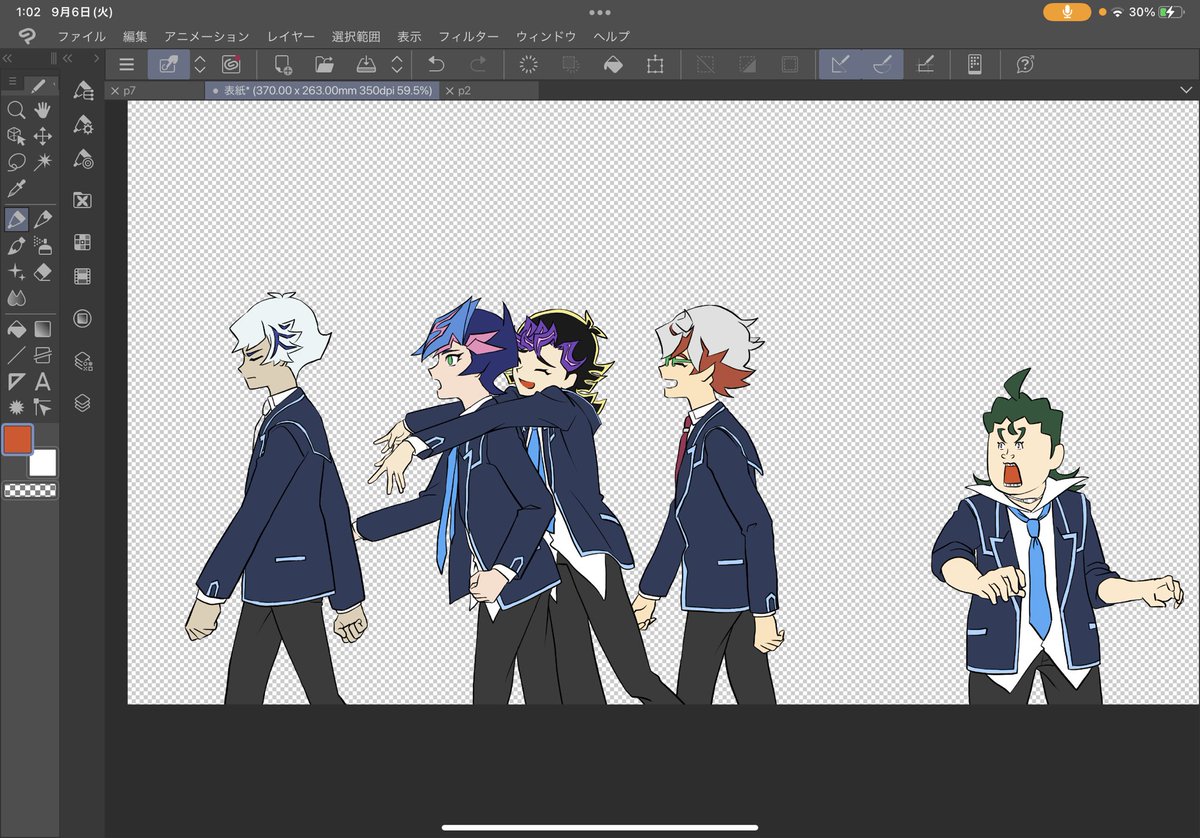Open the フィルター menu
The width and height of the screenshot is (1200, 838).
tap(469, 36)
